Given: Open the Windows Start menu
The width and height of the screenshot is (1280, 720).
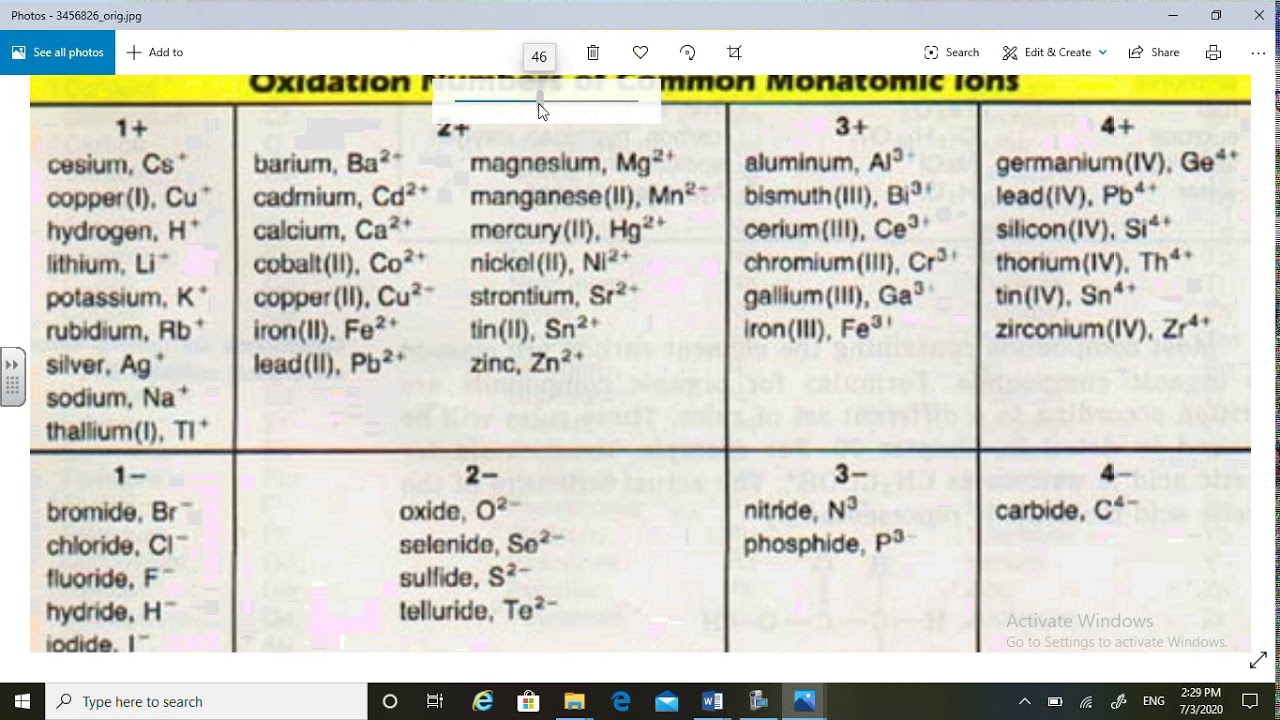Looking at the screenshot, I should (22, 701).
